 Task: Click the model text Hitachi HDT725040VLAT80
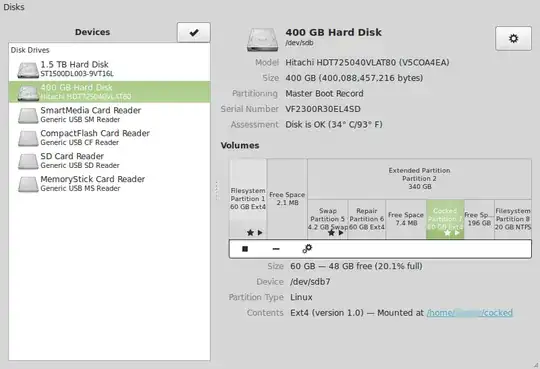[367, 62]
